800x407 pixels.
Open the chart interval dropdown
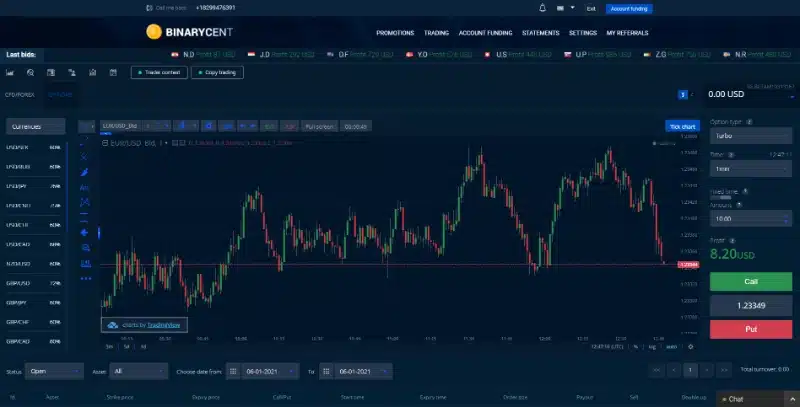156,126
